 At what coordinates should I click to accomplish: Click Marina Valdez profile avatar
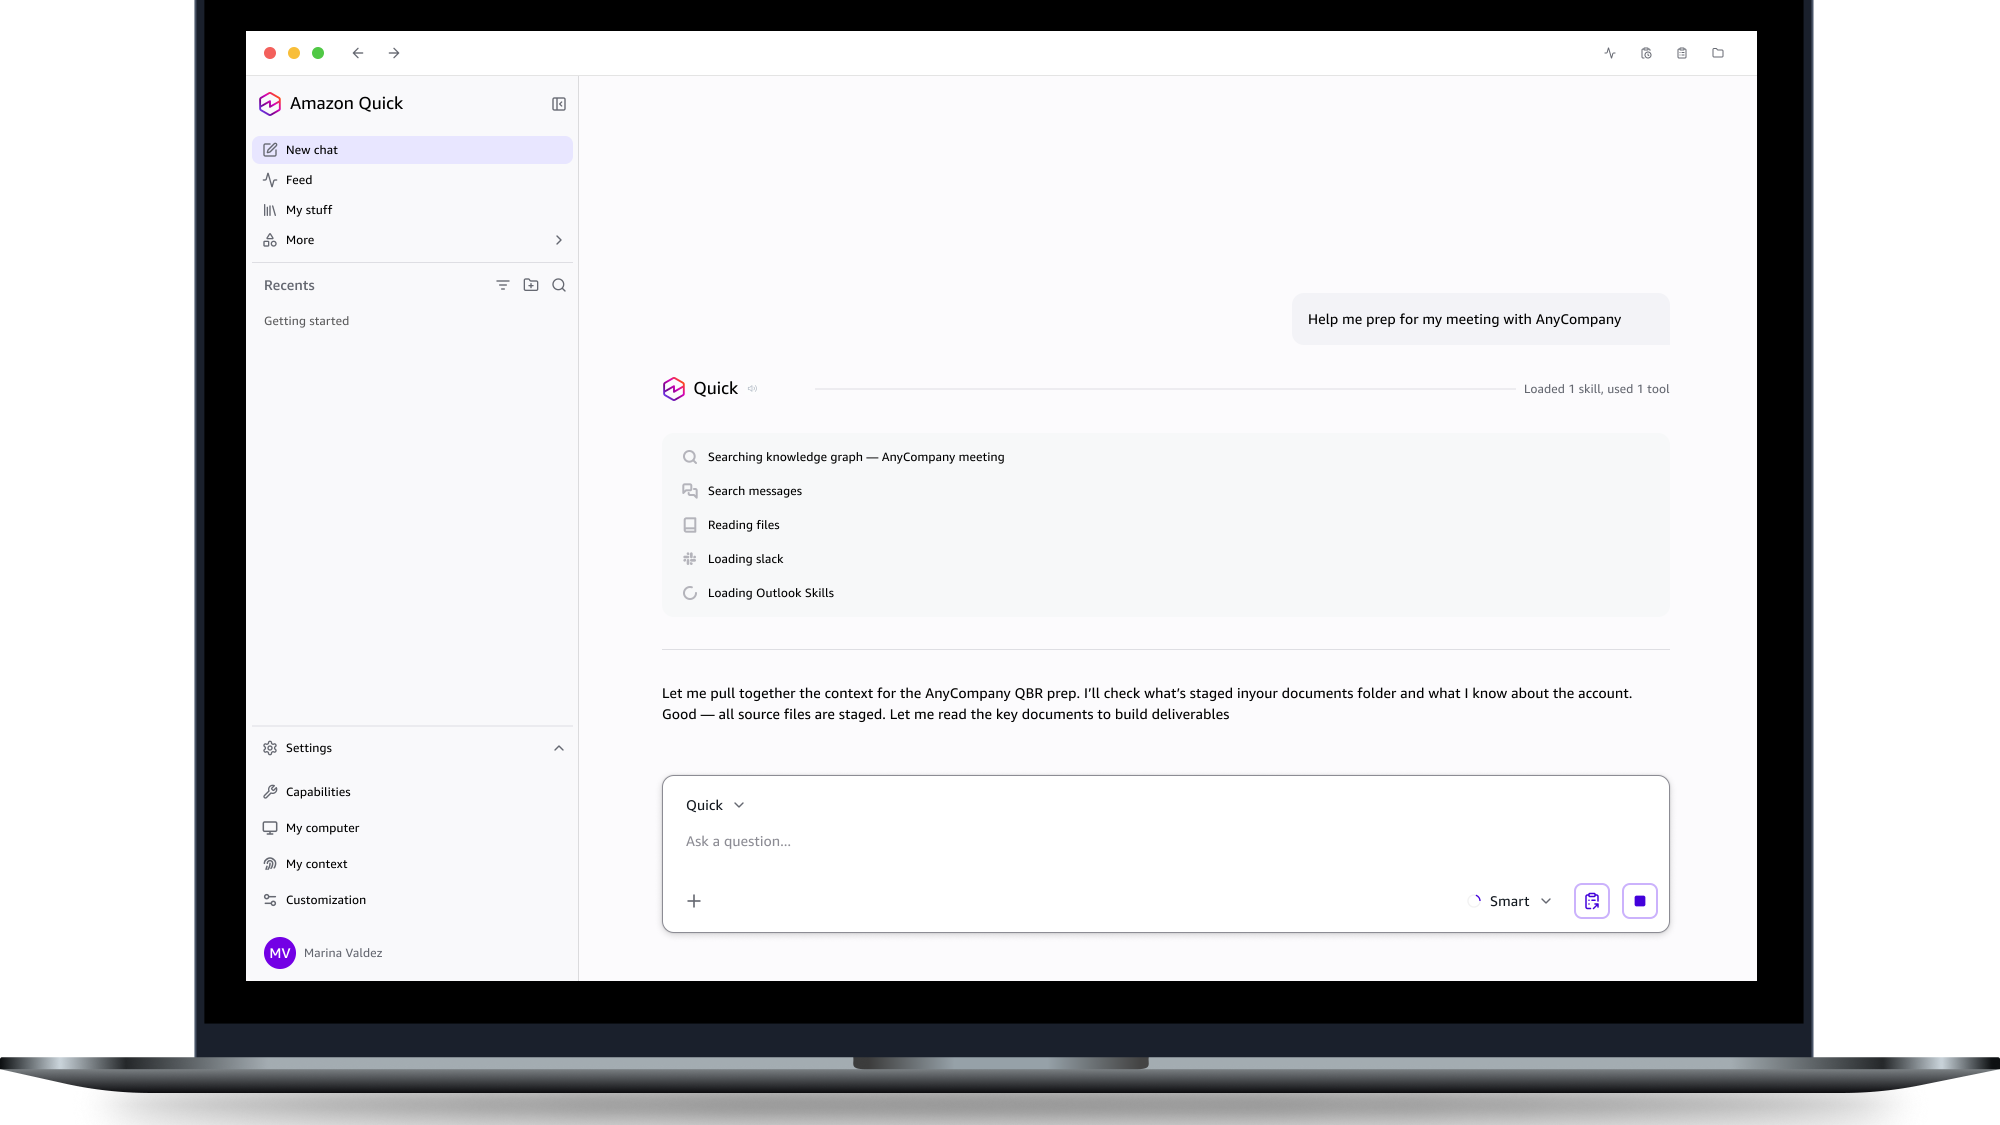(280, 952)
